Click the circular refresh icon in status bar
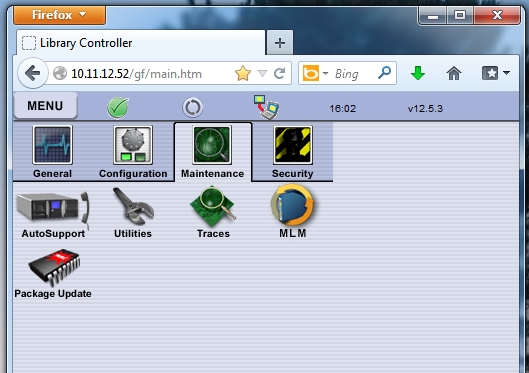 193,108
